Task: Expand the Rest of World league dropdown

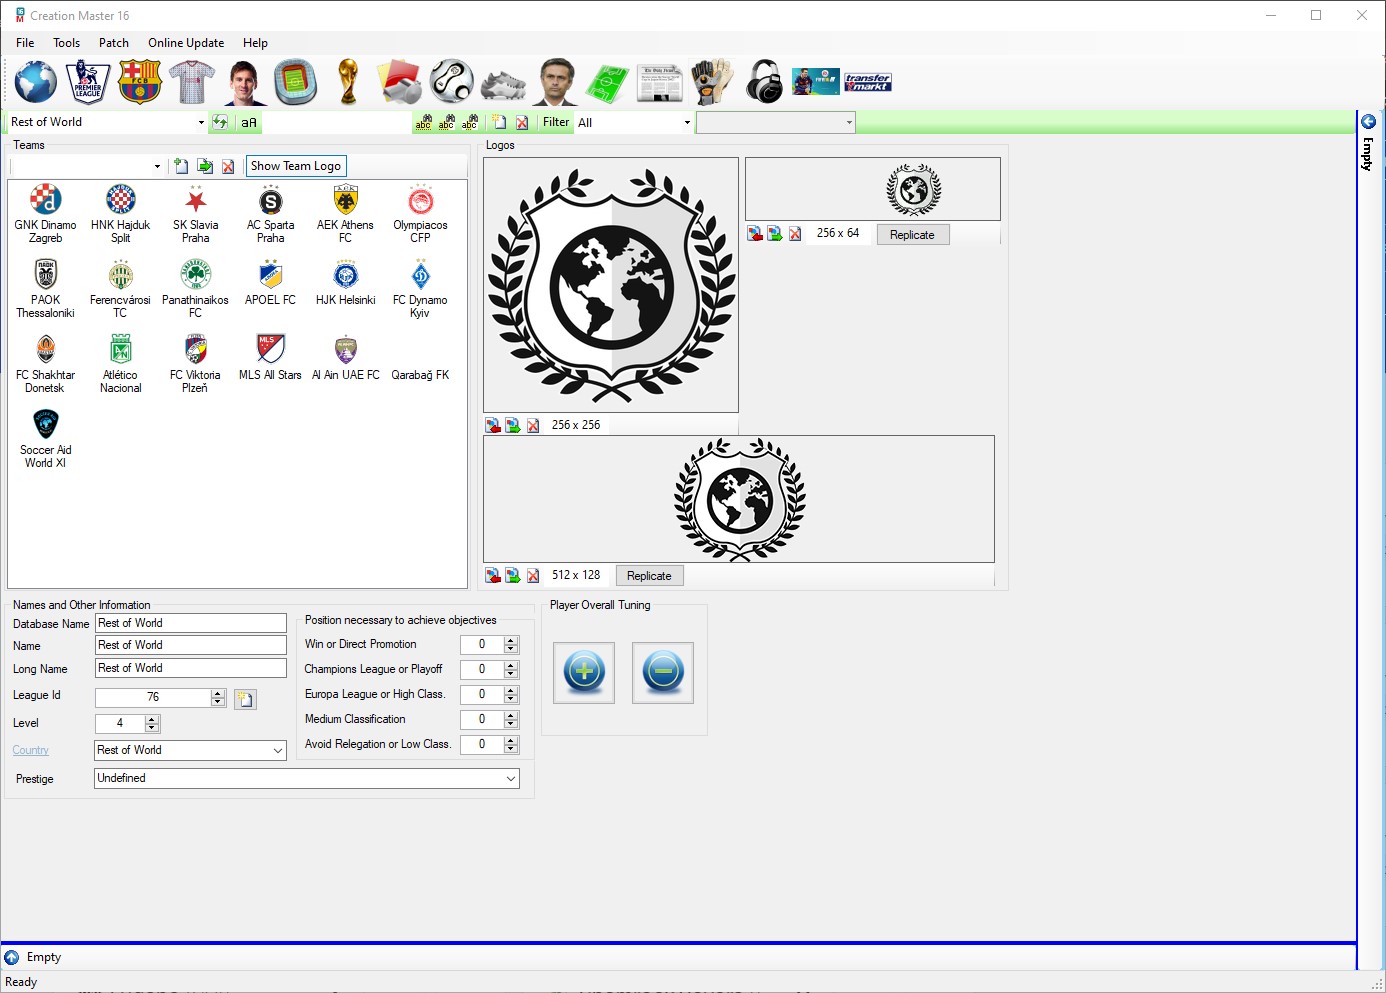Action: pos(201,122)
